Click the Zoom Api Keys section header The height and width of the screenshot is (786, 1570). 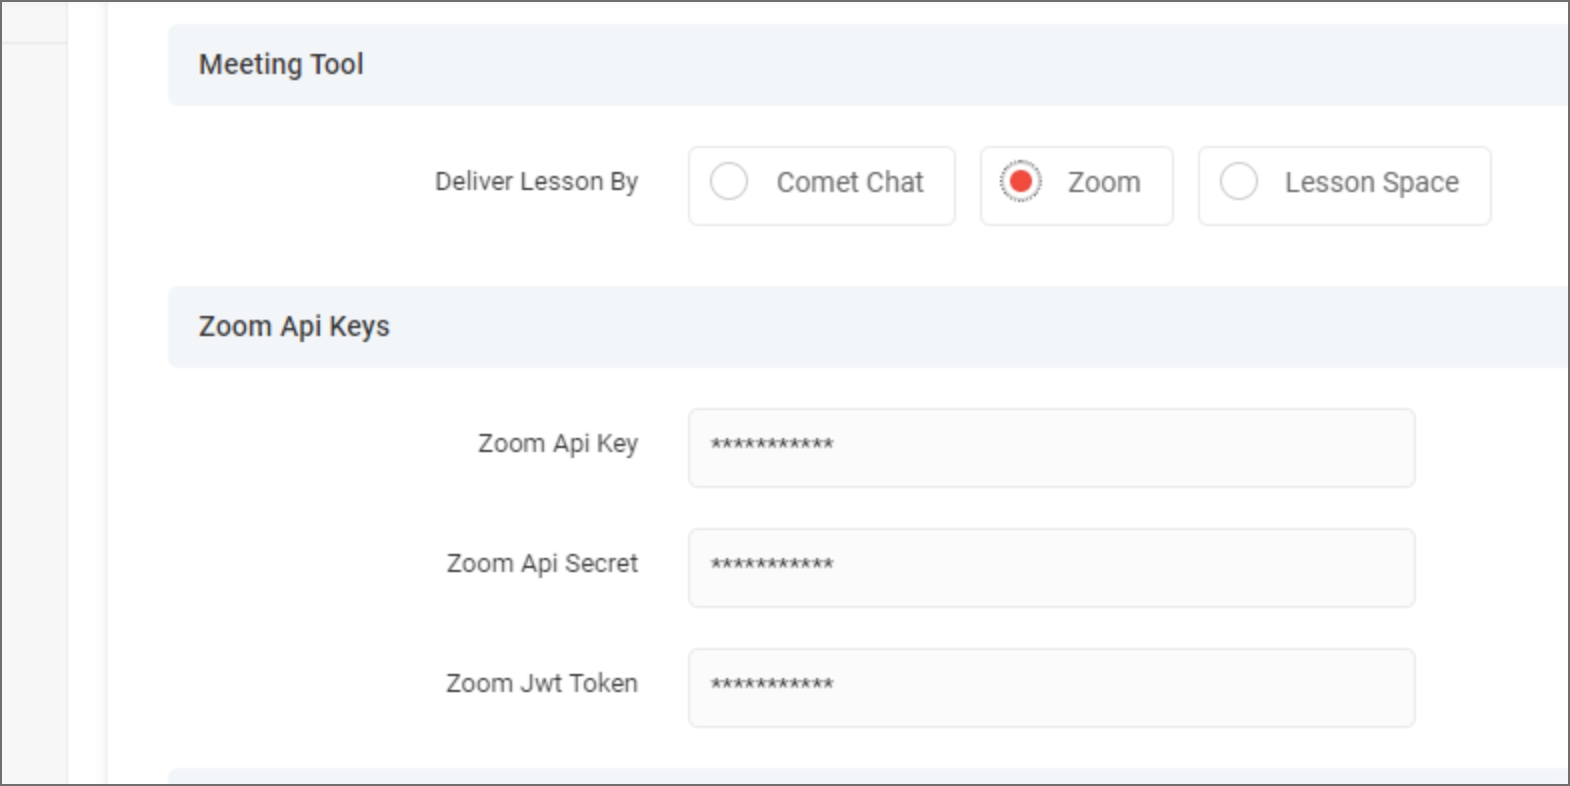tap(294, 327)
